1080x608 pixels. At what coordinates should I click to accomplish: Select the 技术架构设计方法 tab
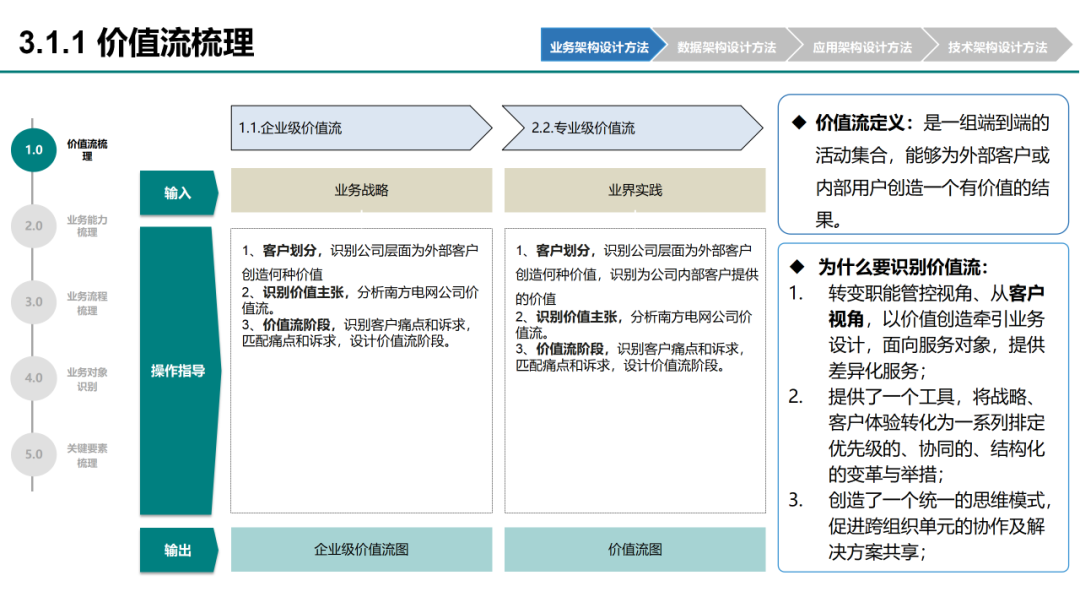[x=997, y=45]
